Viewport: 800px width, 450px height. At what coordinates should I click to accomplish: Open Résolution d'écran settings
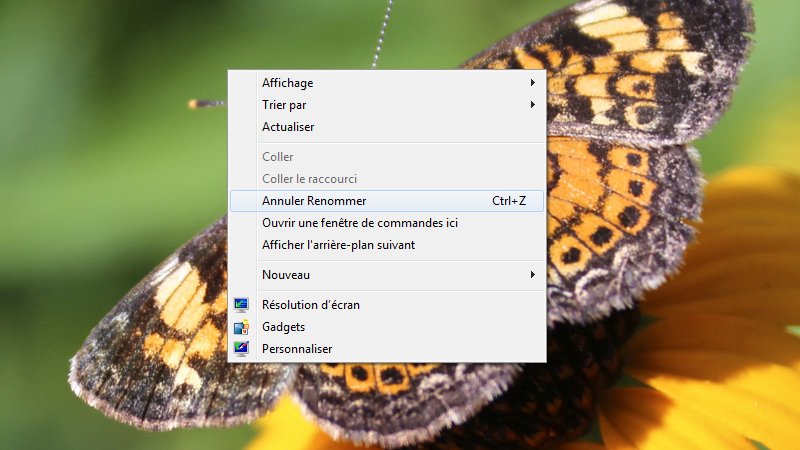[387, 305]
